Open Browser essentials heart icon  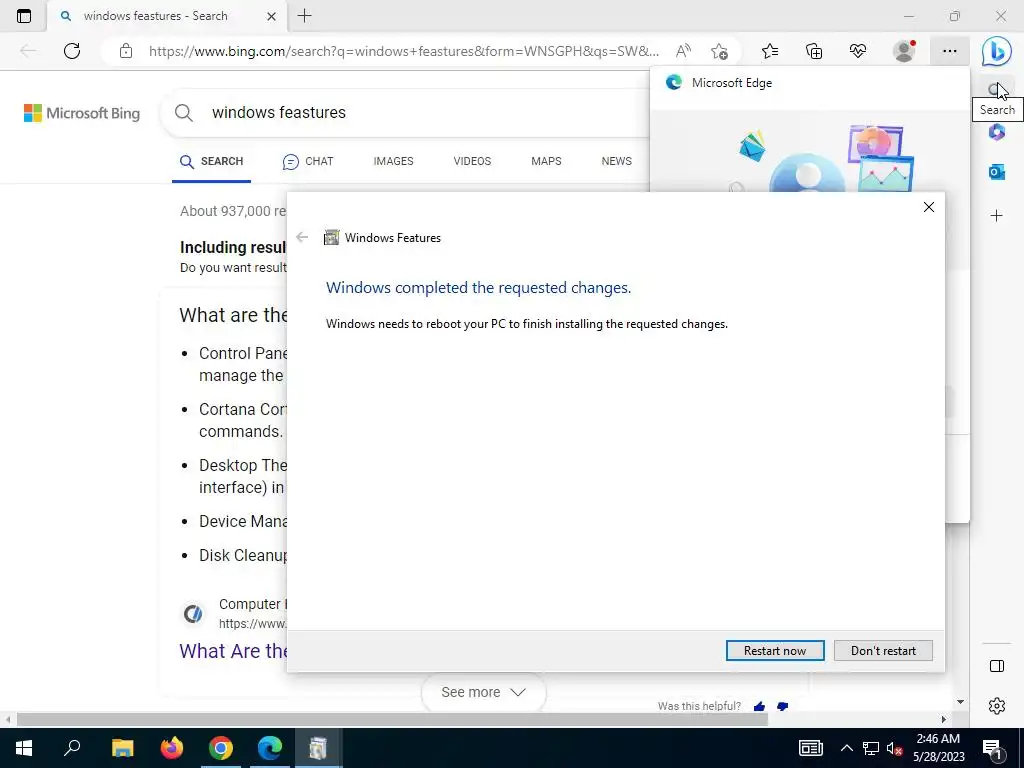coord(857,51)
